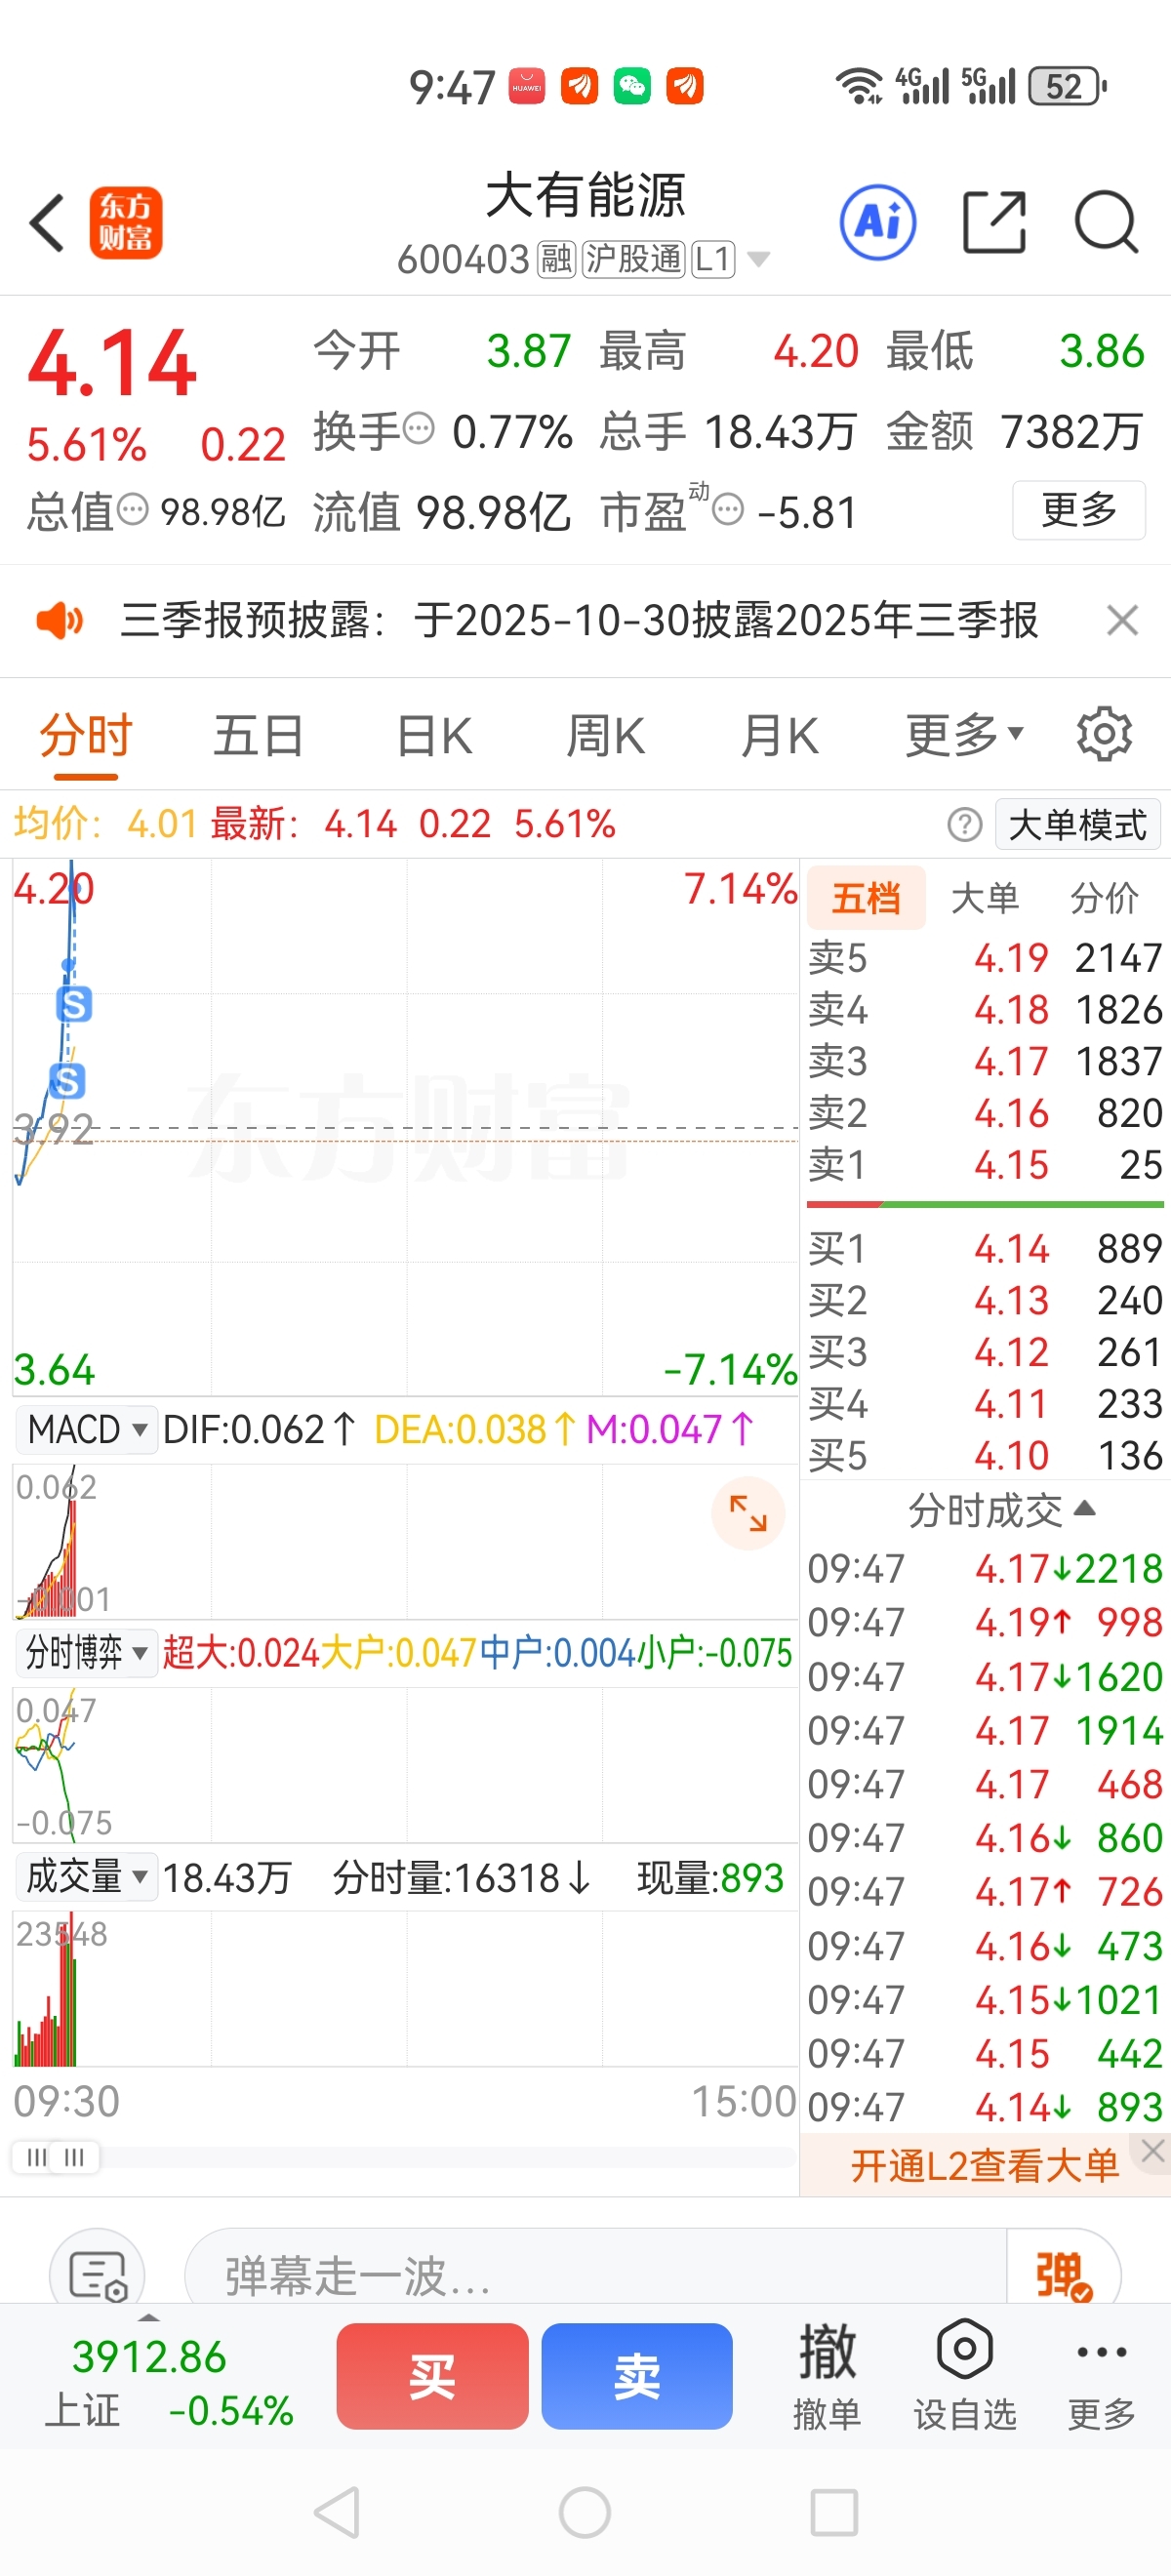Tap the L1 level tag
1171x2576 pixels.
[x=712, y=260]
